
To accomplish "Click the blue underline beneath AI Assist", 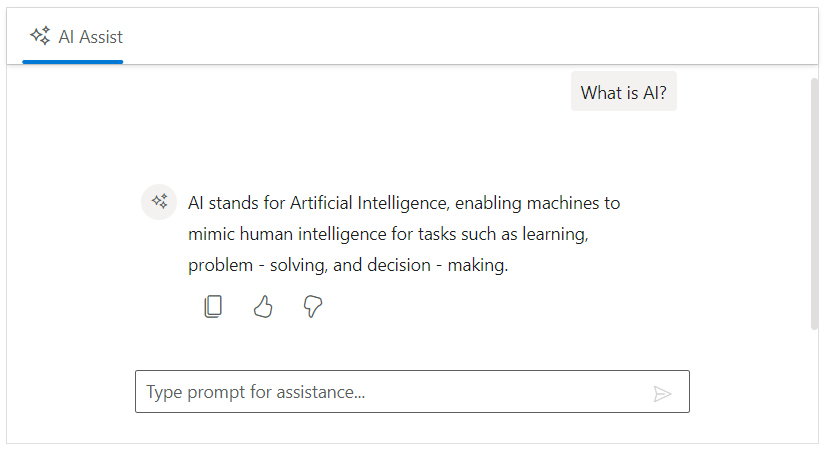I will point(72,62).
